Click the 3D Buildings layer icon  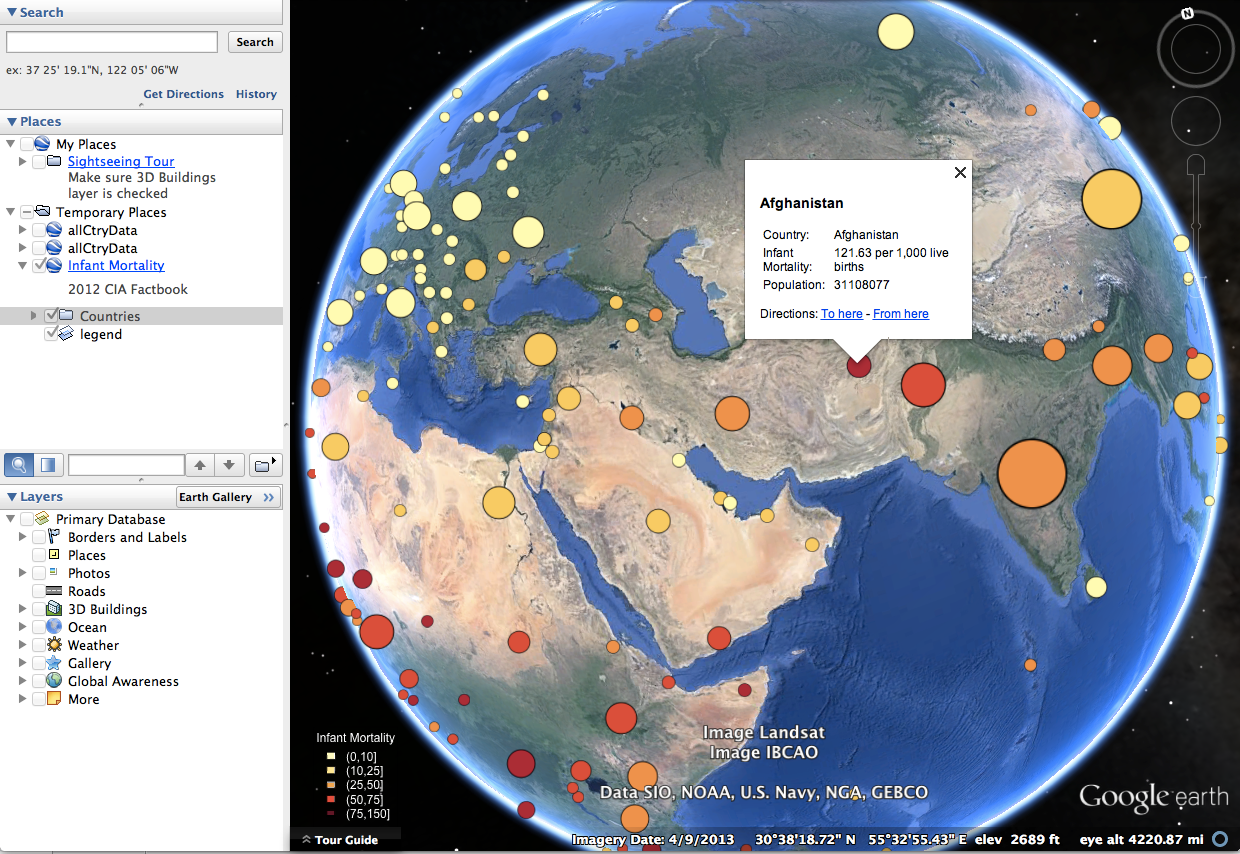[x=53, y=609]
